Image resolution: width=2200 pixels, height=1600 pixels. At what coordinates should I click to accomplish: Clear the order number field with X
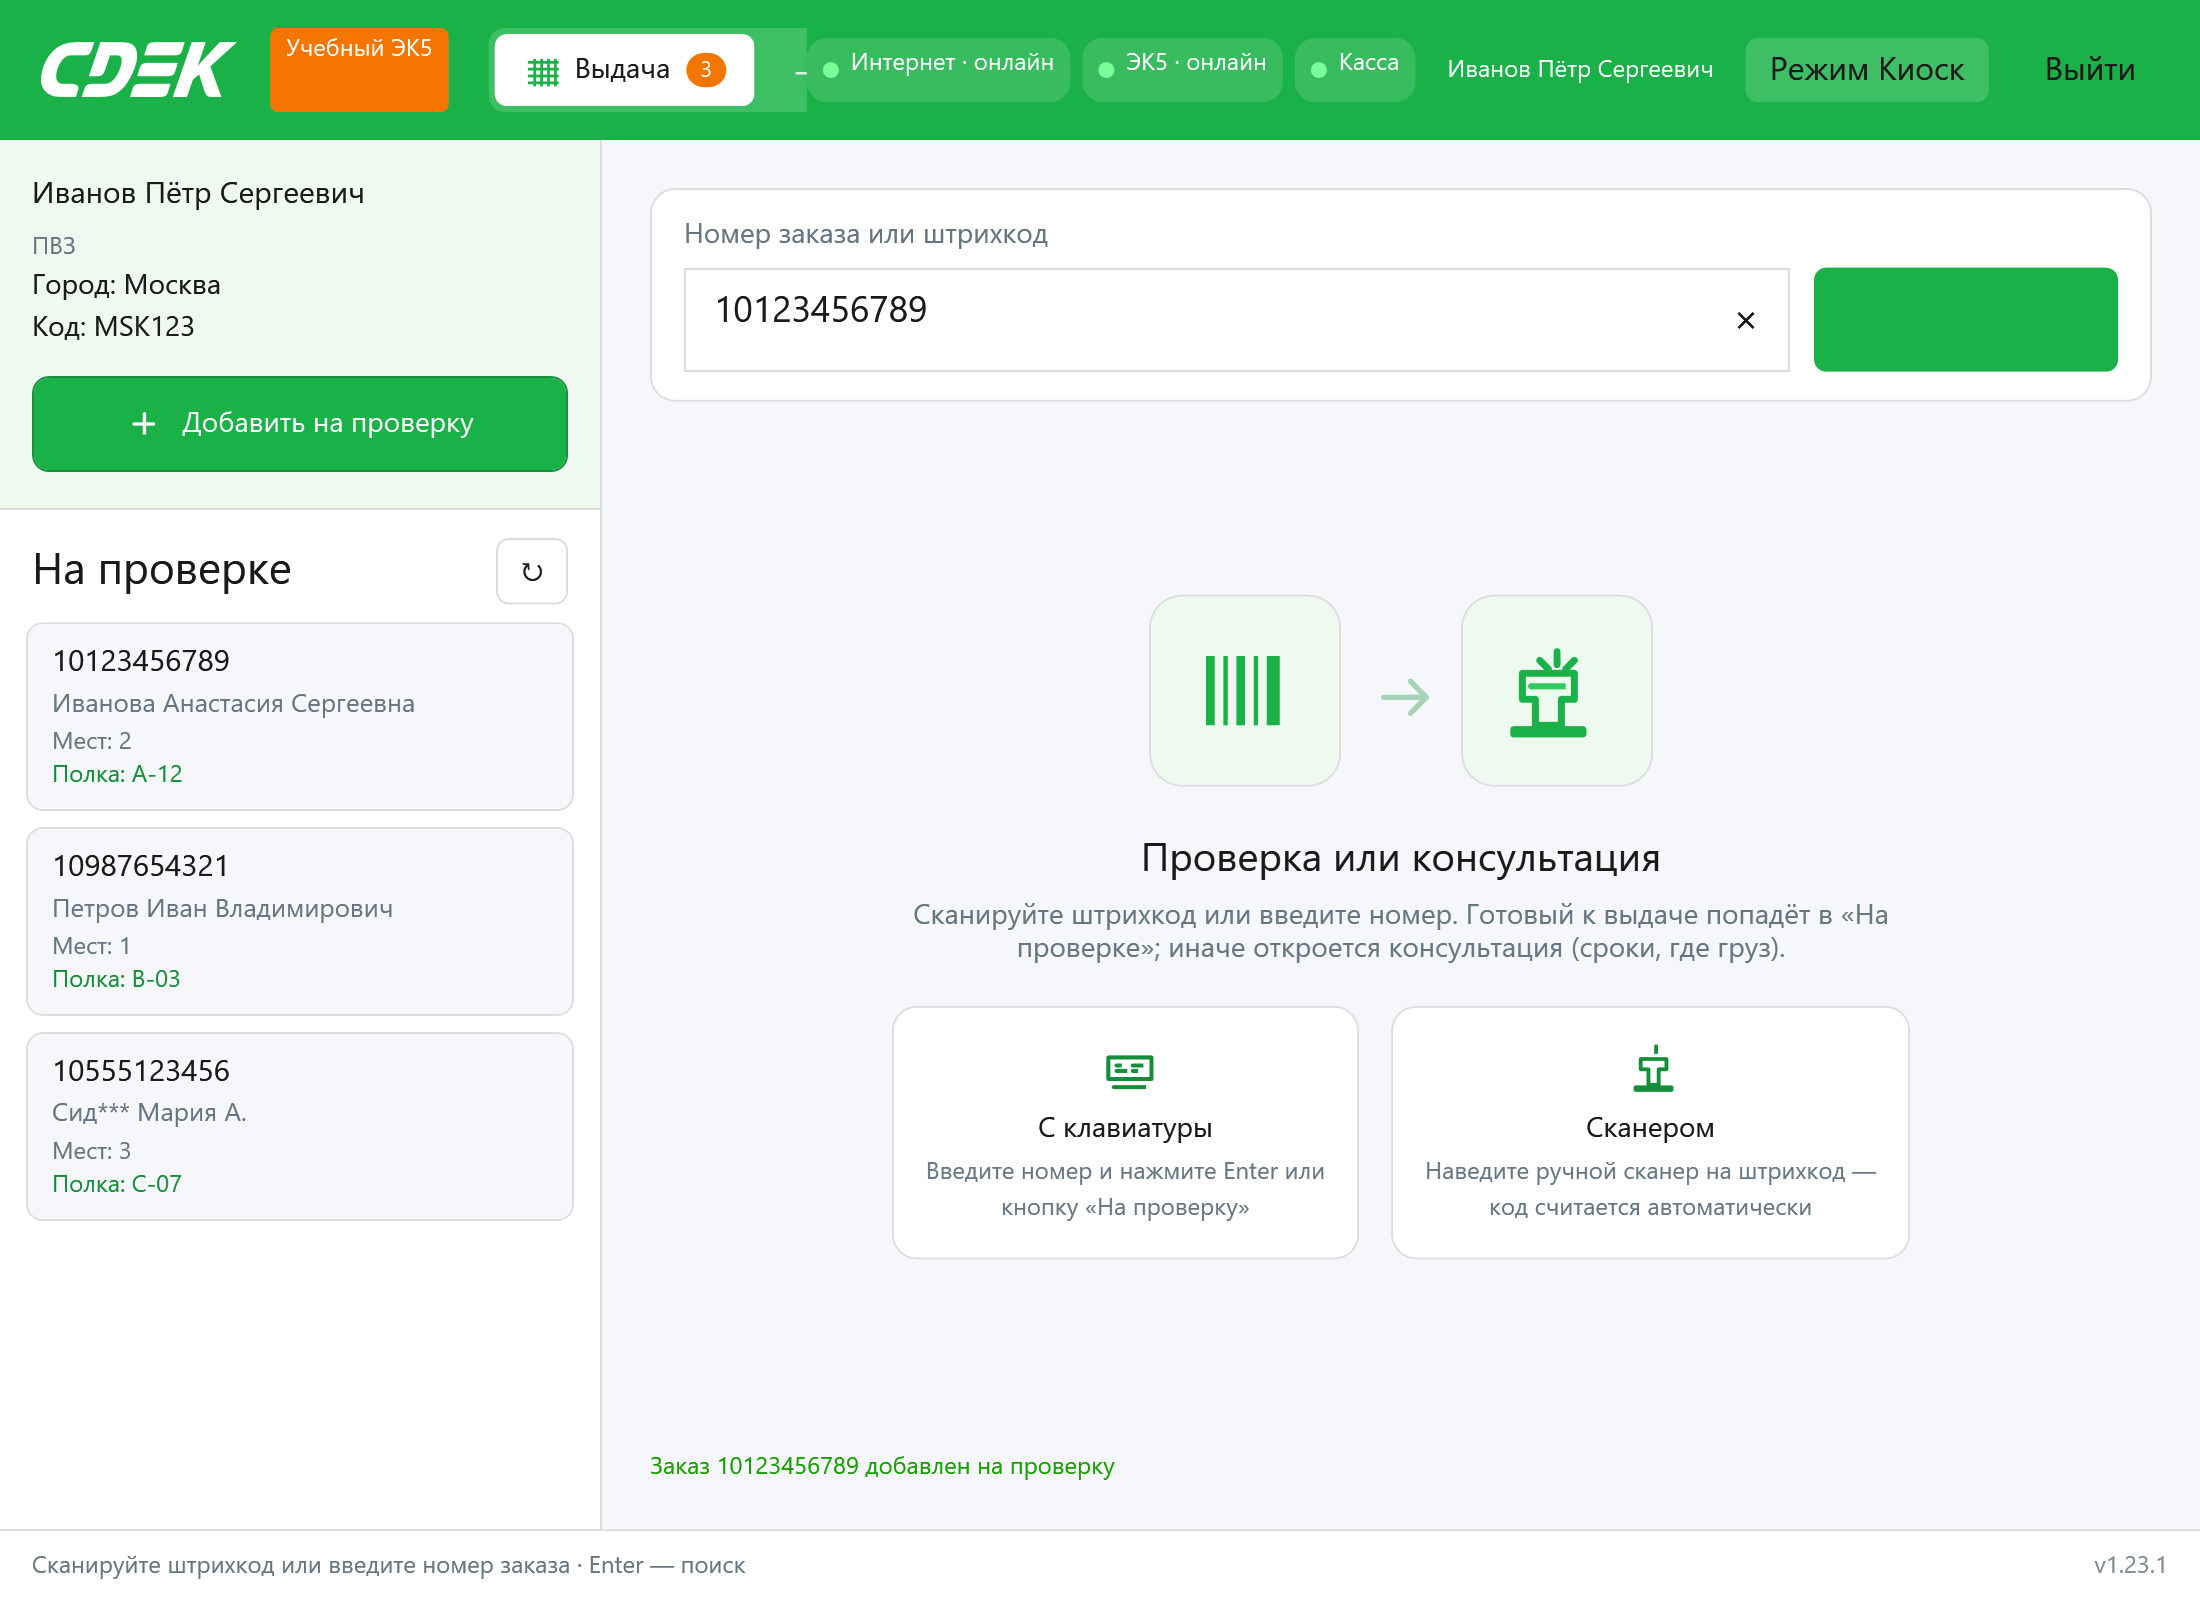(x=1746, y=320)
